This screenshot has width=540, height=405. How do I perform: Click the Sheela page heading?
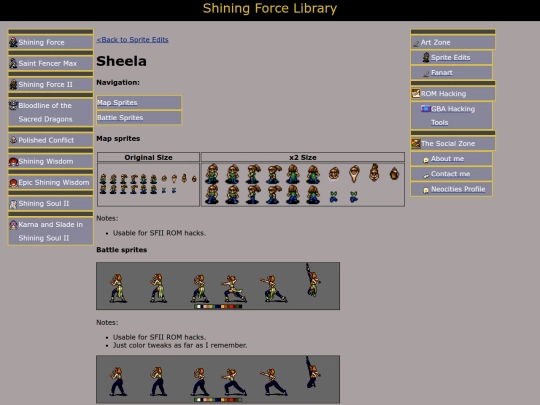pos(122,61)
